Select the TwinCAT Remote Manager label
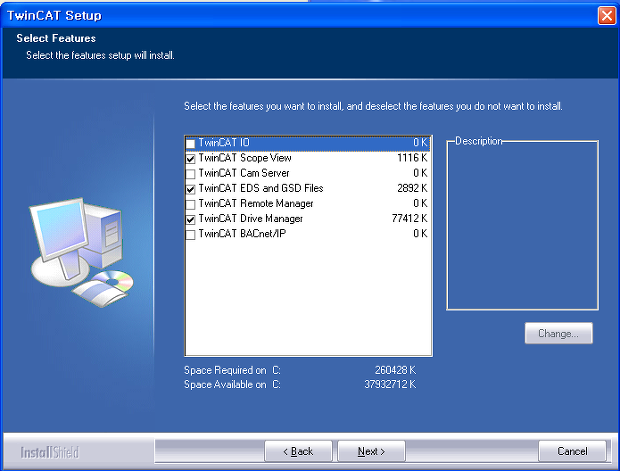This screenshot has width=620, height=471. click(x=256, y=203)
